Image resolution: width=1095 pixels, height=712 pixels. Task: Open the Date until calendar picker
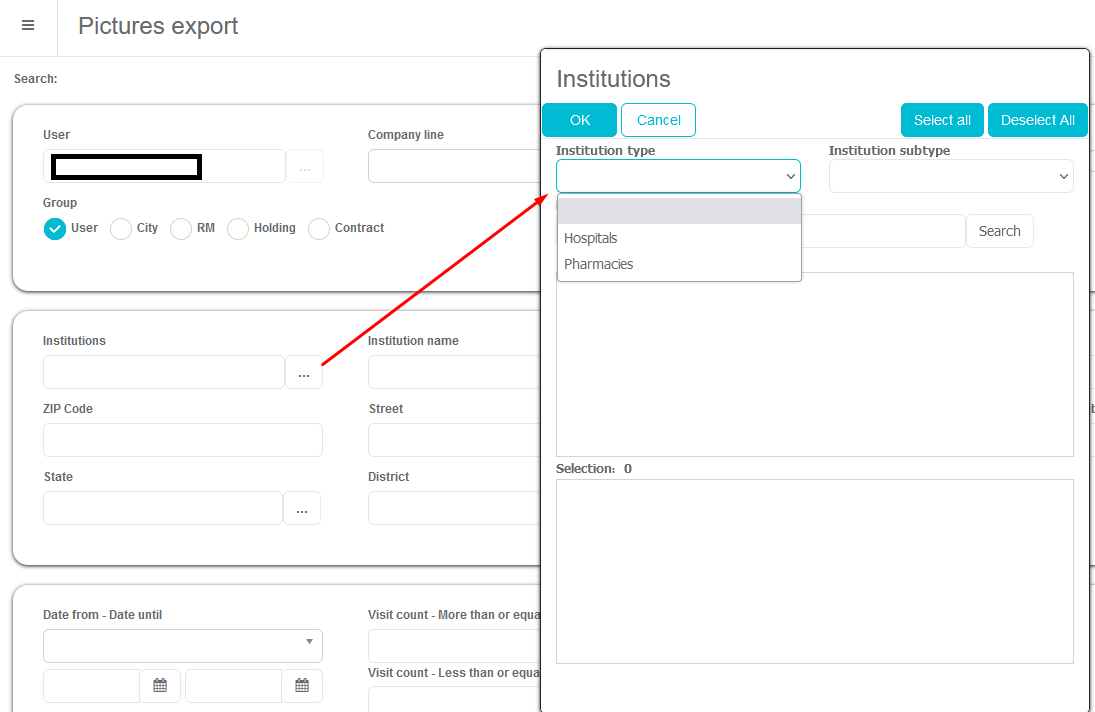[302, 686]
